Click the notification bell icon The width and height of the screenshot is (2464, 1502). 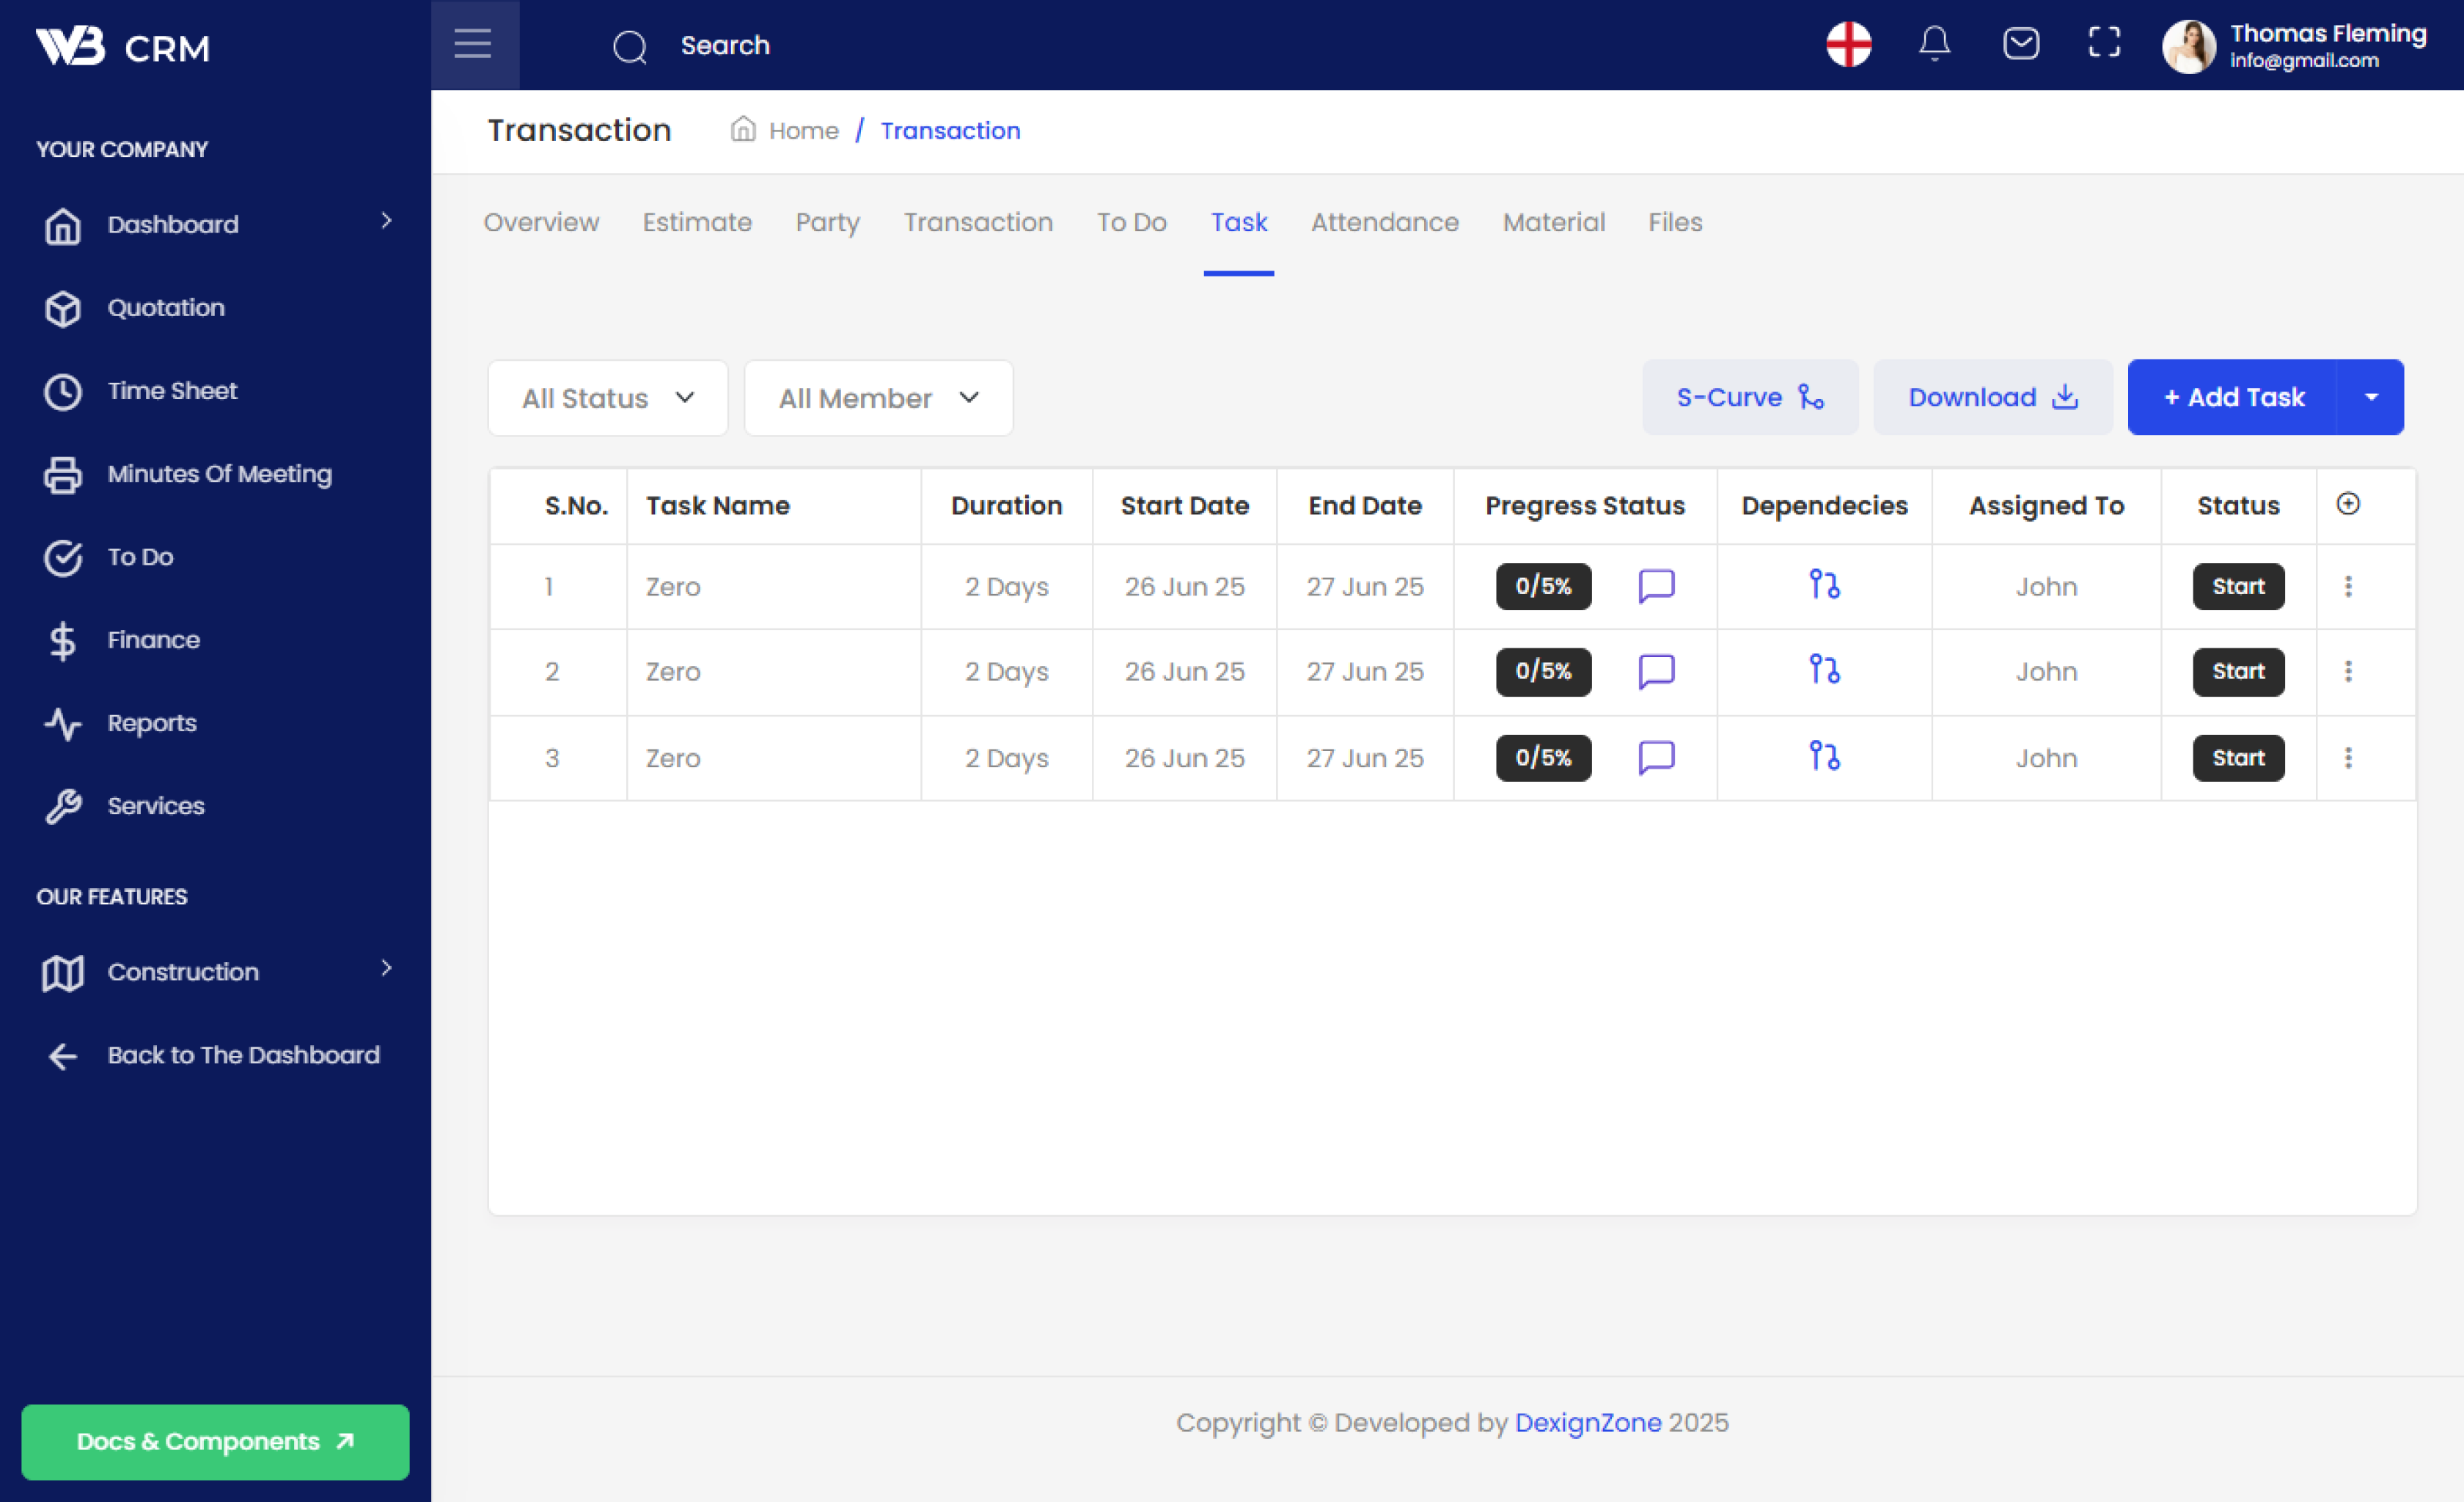(x=1934, y=44)
